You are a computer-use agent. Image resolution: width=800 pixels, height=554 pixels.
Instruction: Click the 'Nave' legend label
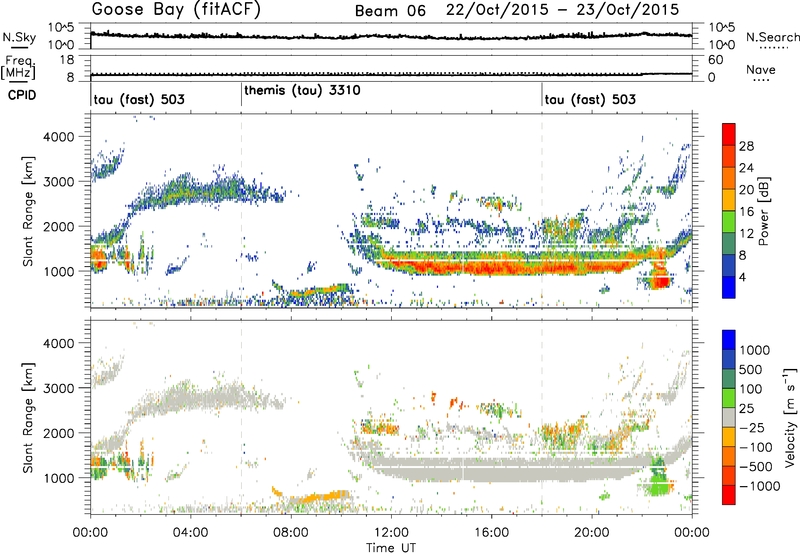pos(761,69)
